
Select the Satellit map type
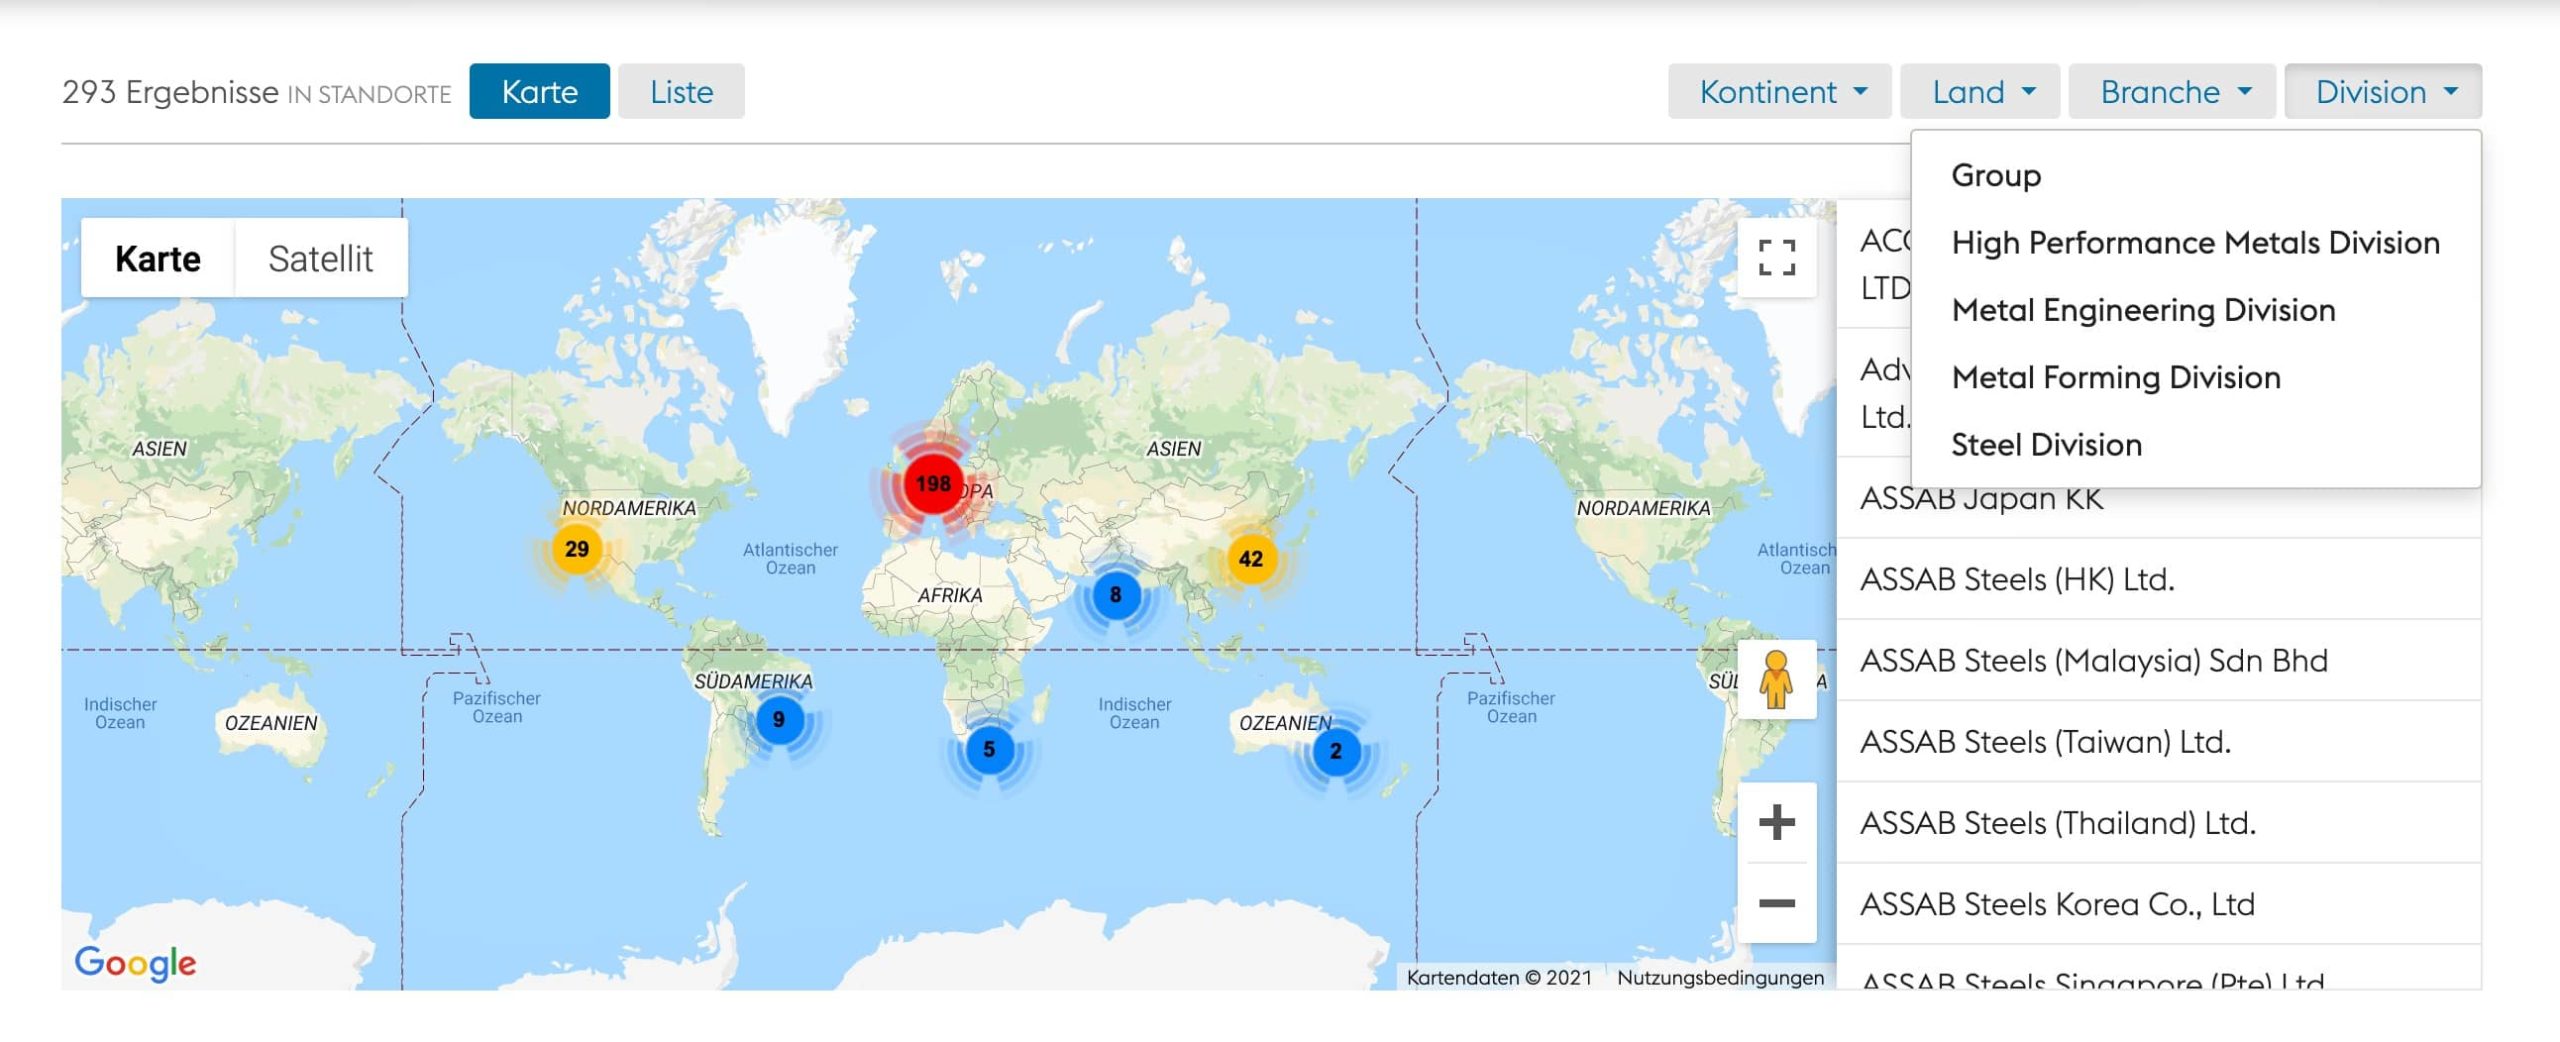pyautogui.click(x=321, y=258)
